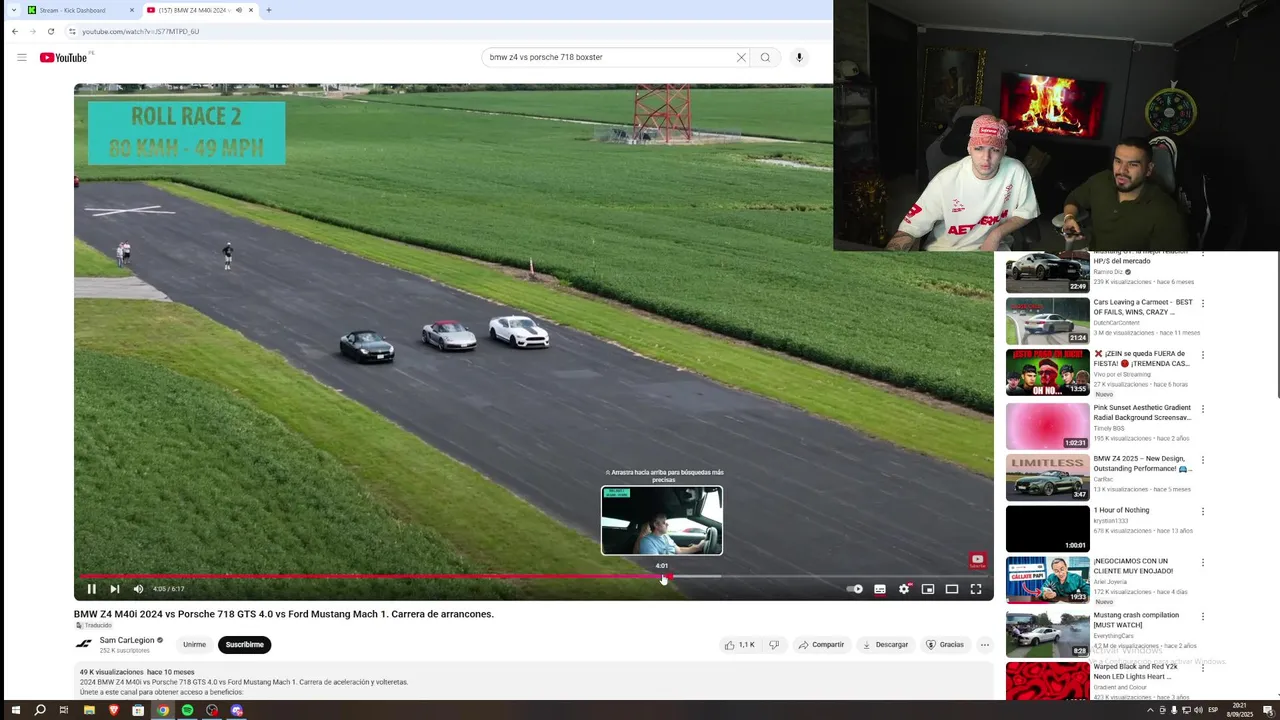This screenshot has width=1280, height=720.
Task: Open options for 1 Hour of Nothing
Action: click(1202, 512)
